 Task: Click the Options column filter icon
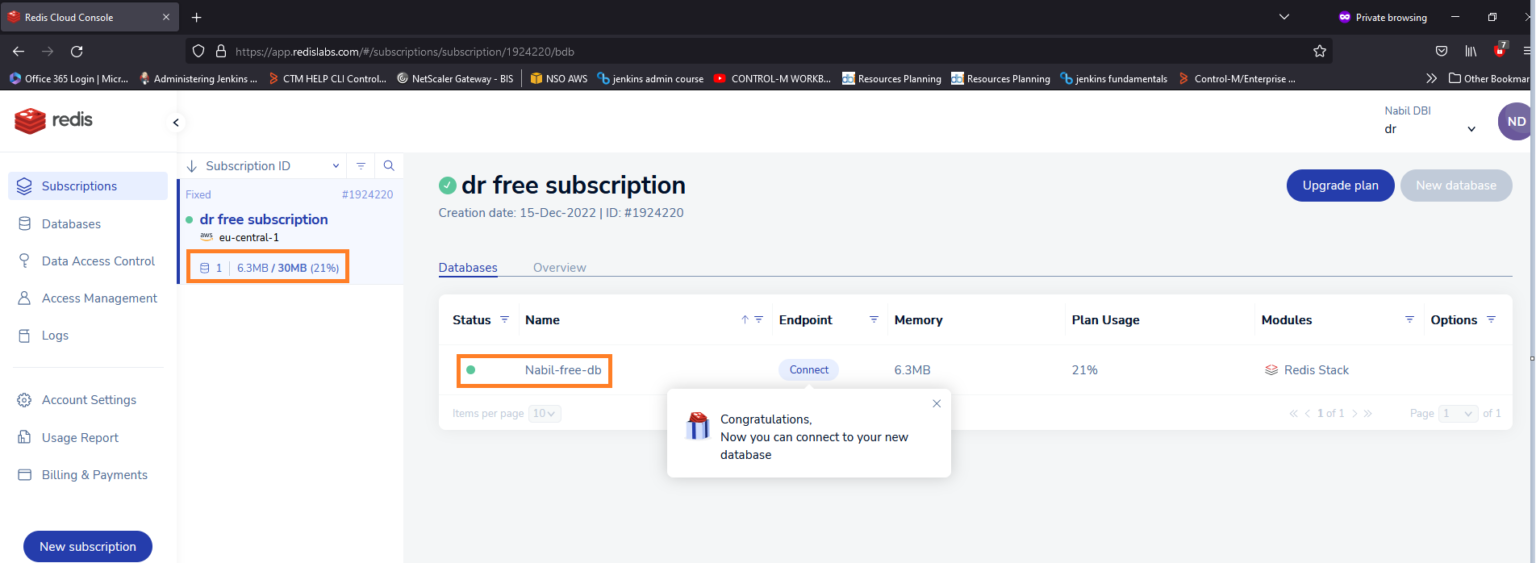[1491, 320]
